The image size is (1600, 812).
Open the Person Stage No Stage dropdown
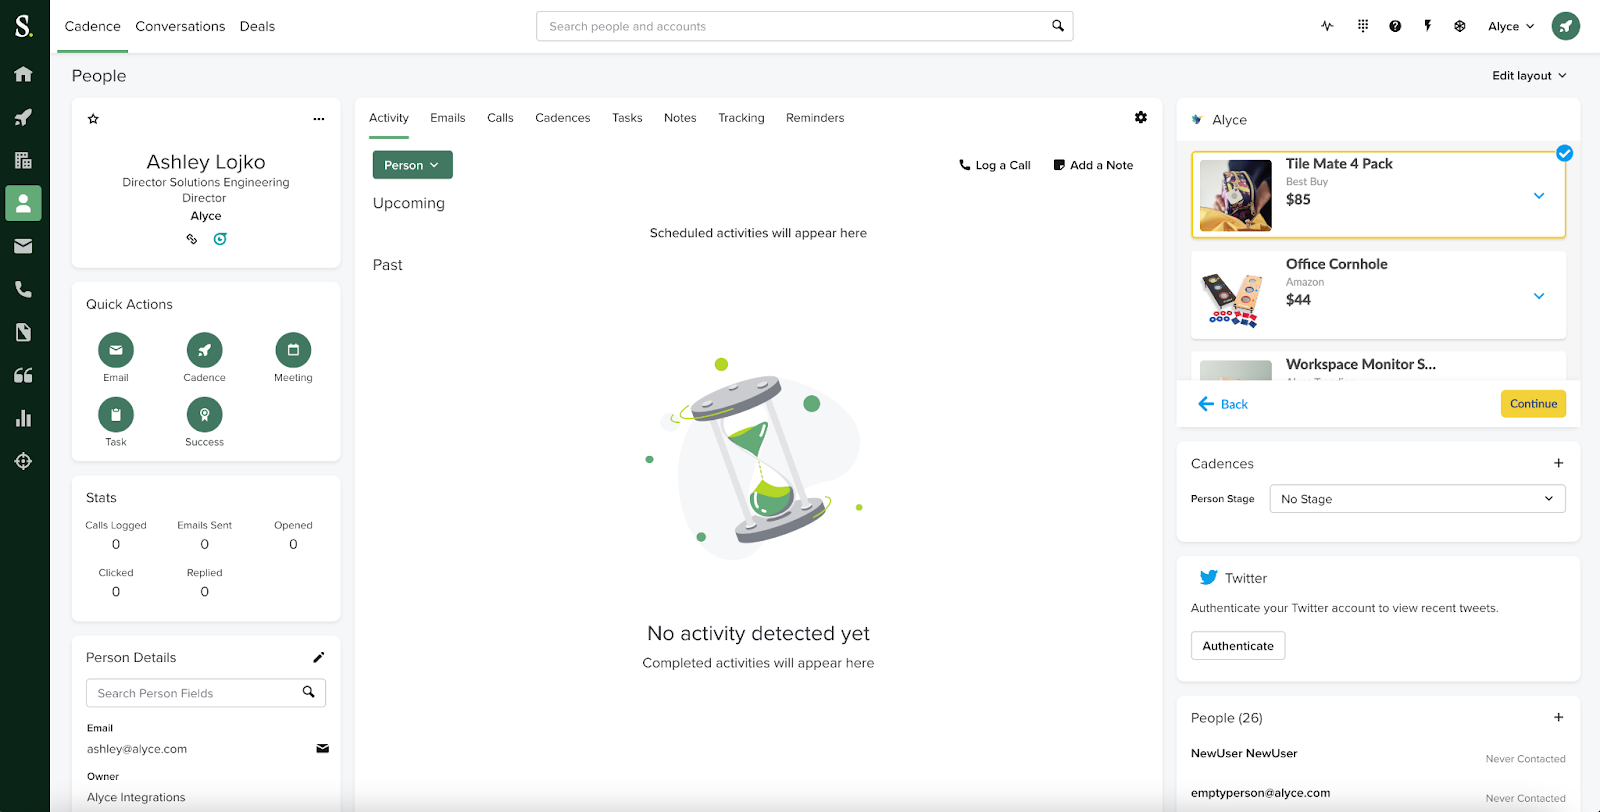click(x=1417, y=499)
